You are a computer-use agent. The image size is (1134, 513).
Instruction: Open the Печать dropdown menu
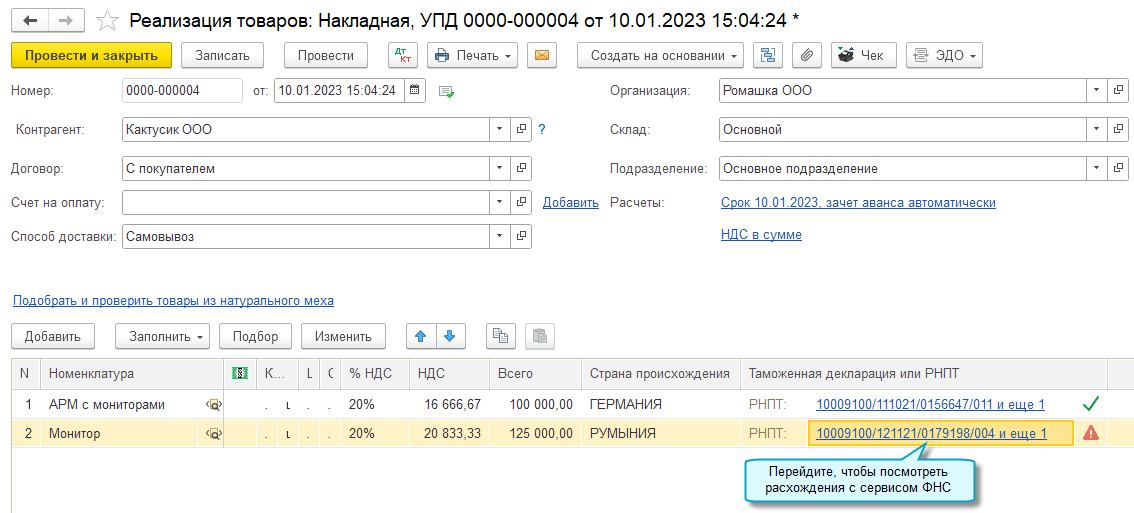pos(473,55)
